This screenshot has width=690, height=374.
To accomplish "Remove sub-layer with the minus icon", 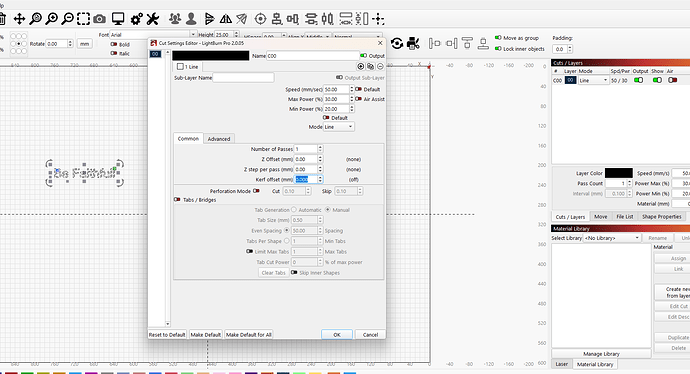I will tap(380, 66).
